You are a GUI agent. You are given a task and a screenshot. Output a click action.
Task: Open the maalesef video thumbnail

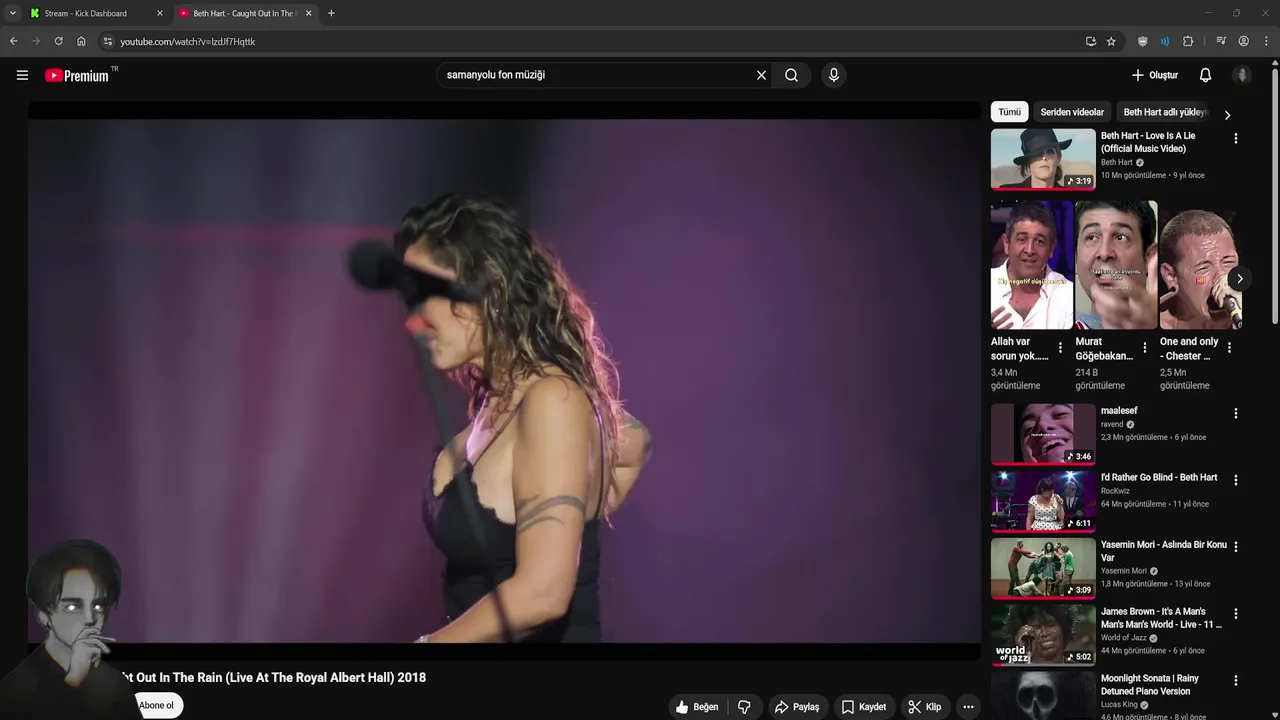coord(1043,434)
